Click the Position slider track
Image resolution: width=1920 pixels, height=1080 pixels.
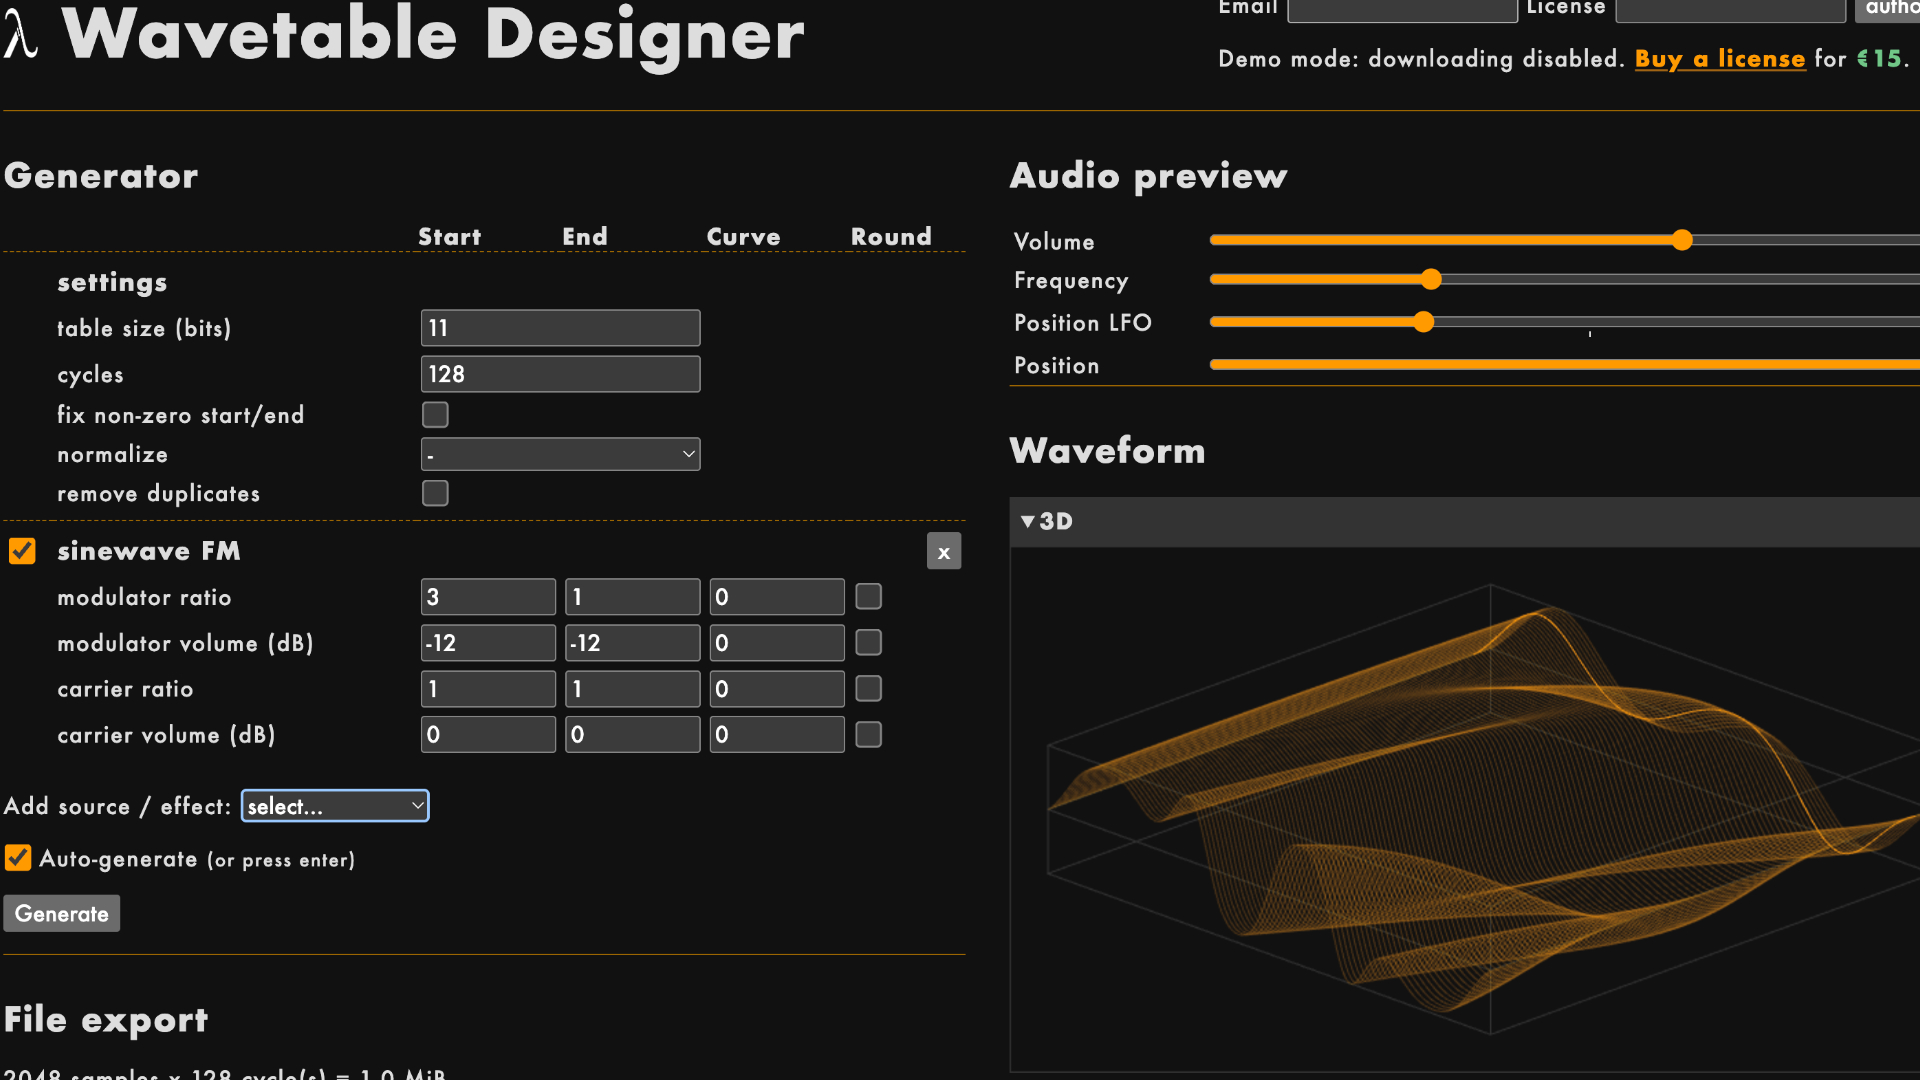click(1565, 365)
